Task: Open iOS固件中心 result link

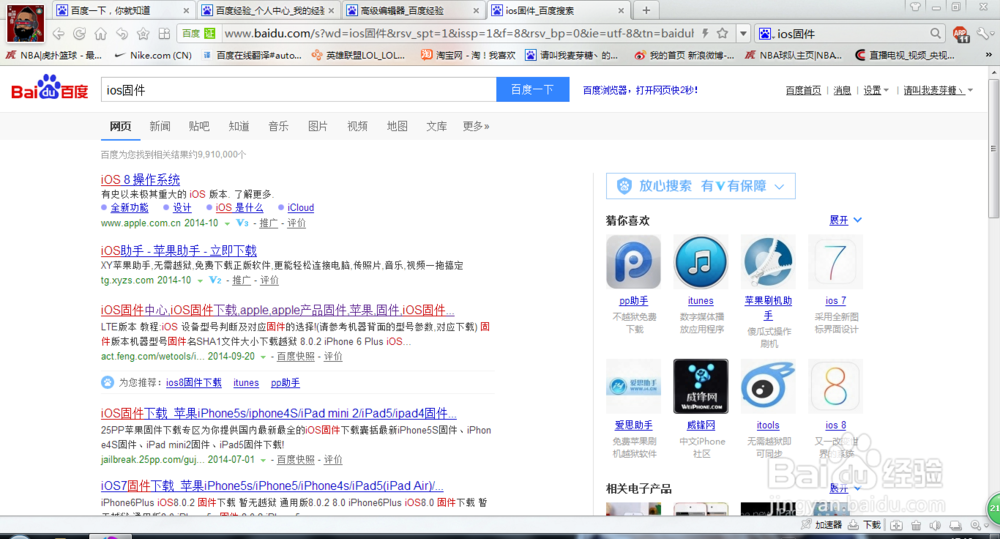Action: (x=277, y=310)
